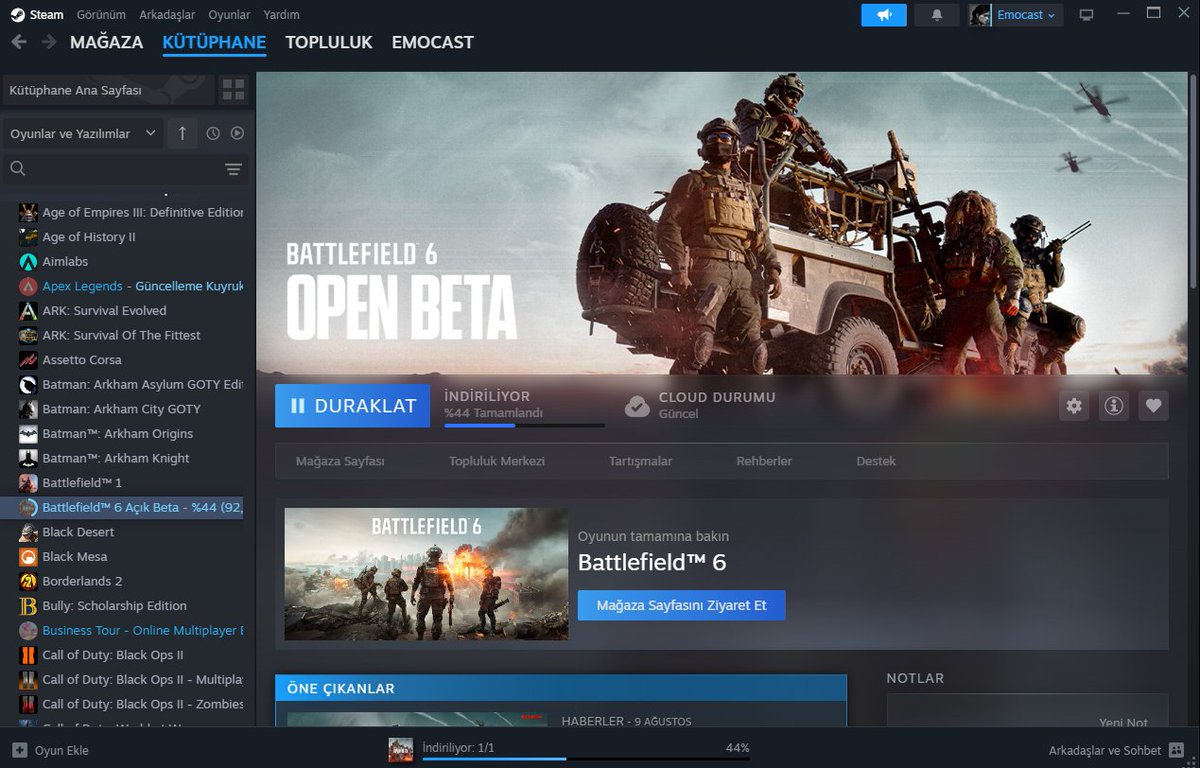Open the Arkadaşlar menu
Screen dimensions: 1200x768
[167, 15]
